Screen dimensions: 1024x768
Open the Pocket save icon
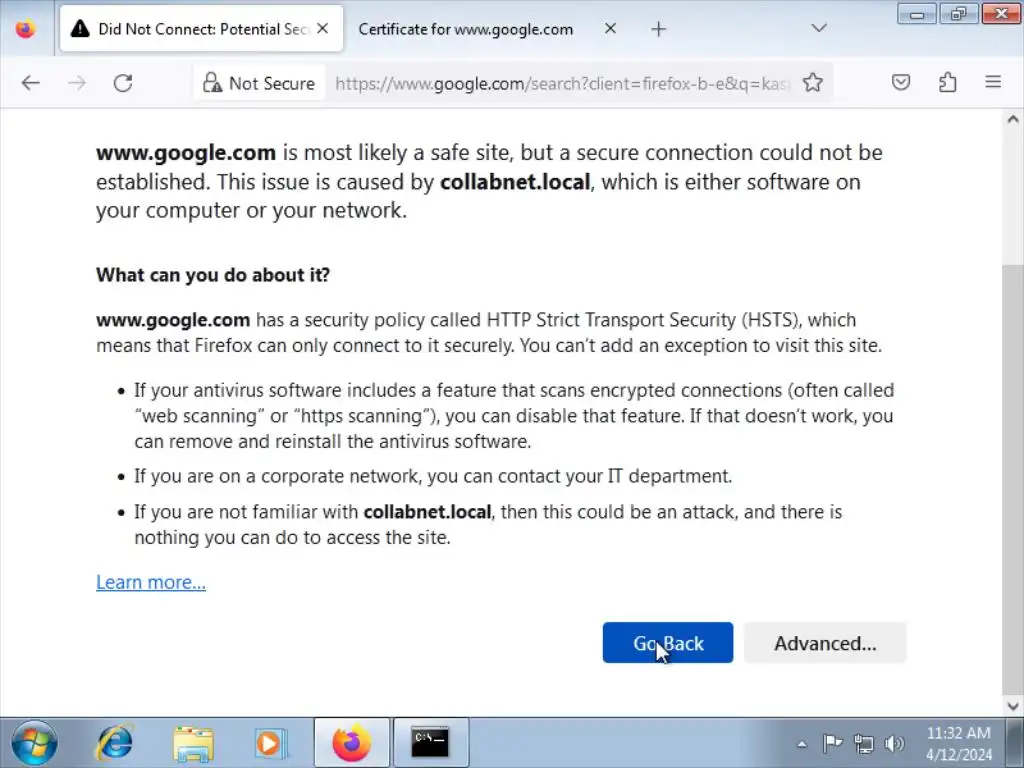tap(901, 83)
